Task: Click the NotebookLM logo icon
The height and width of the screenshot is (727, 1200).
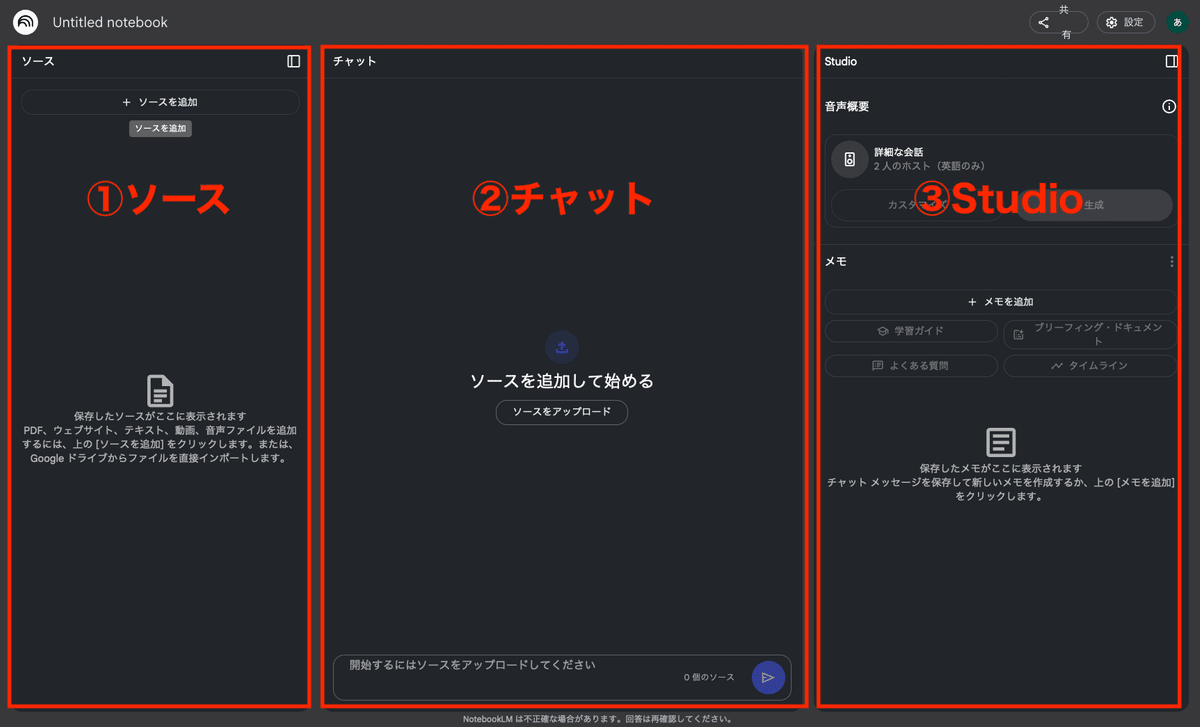Action: [25, 21]
